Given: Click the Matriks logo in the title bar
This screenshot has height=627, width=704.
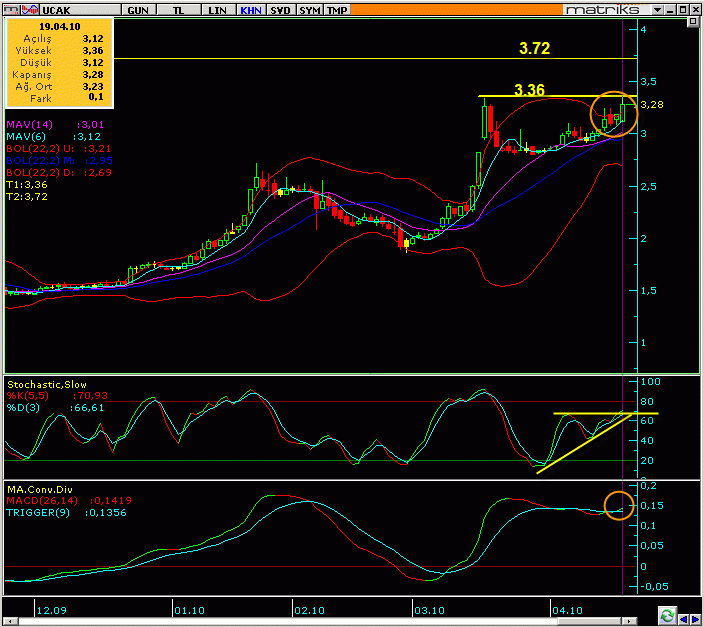Looking at the screenshot, I should (602, 9).
